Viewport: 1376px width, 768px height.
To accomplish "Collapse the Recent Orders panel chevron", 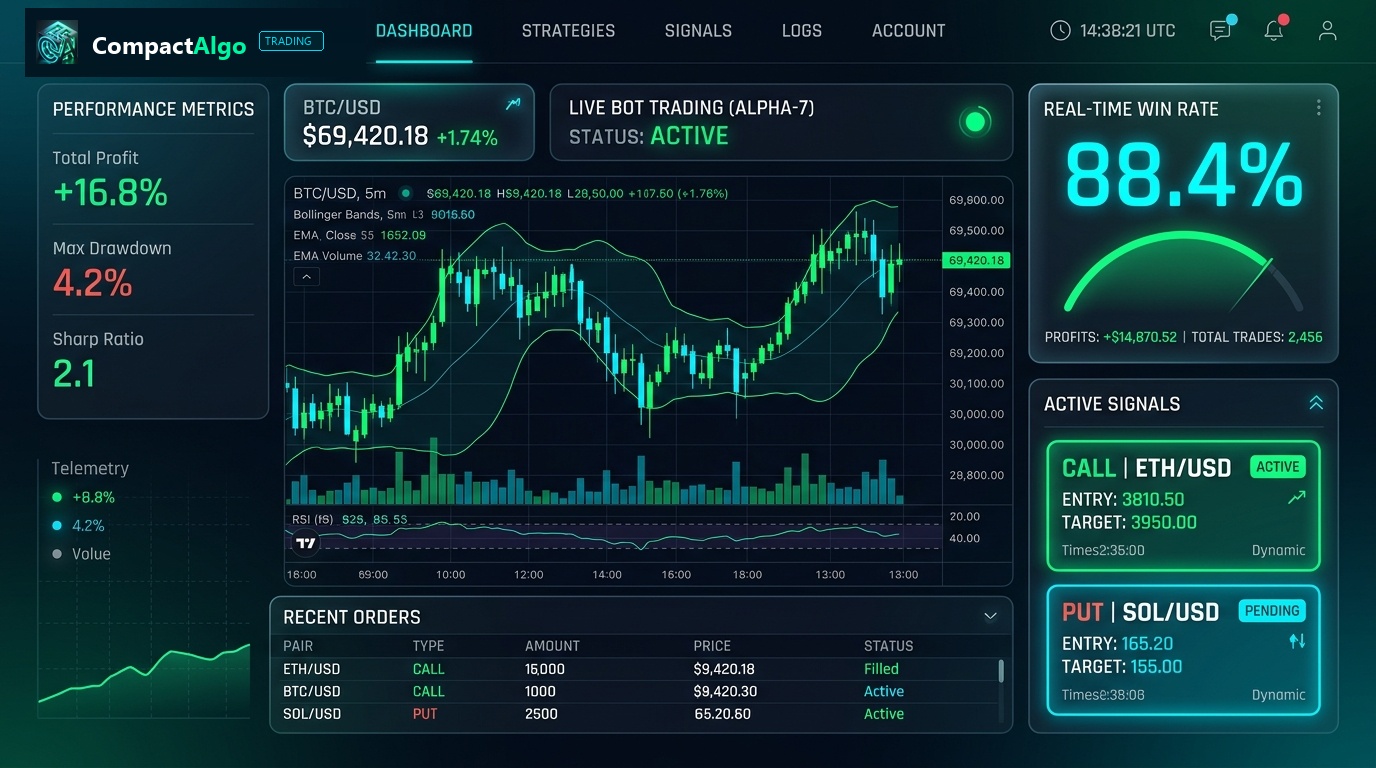I will [x=990, y=616].
